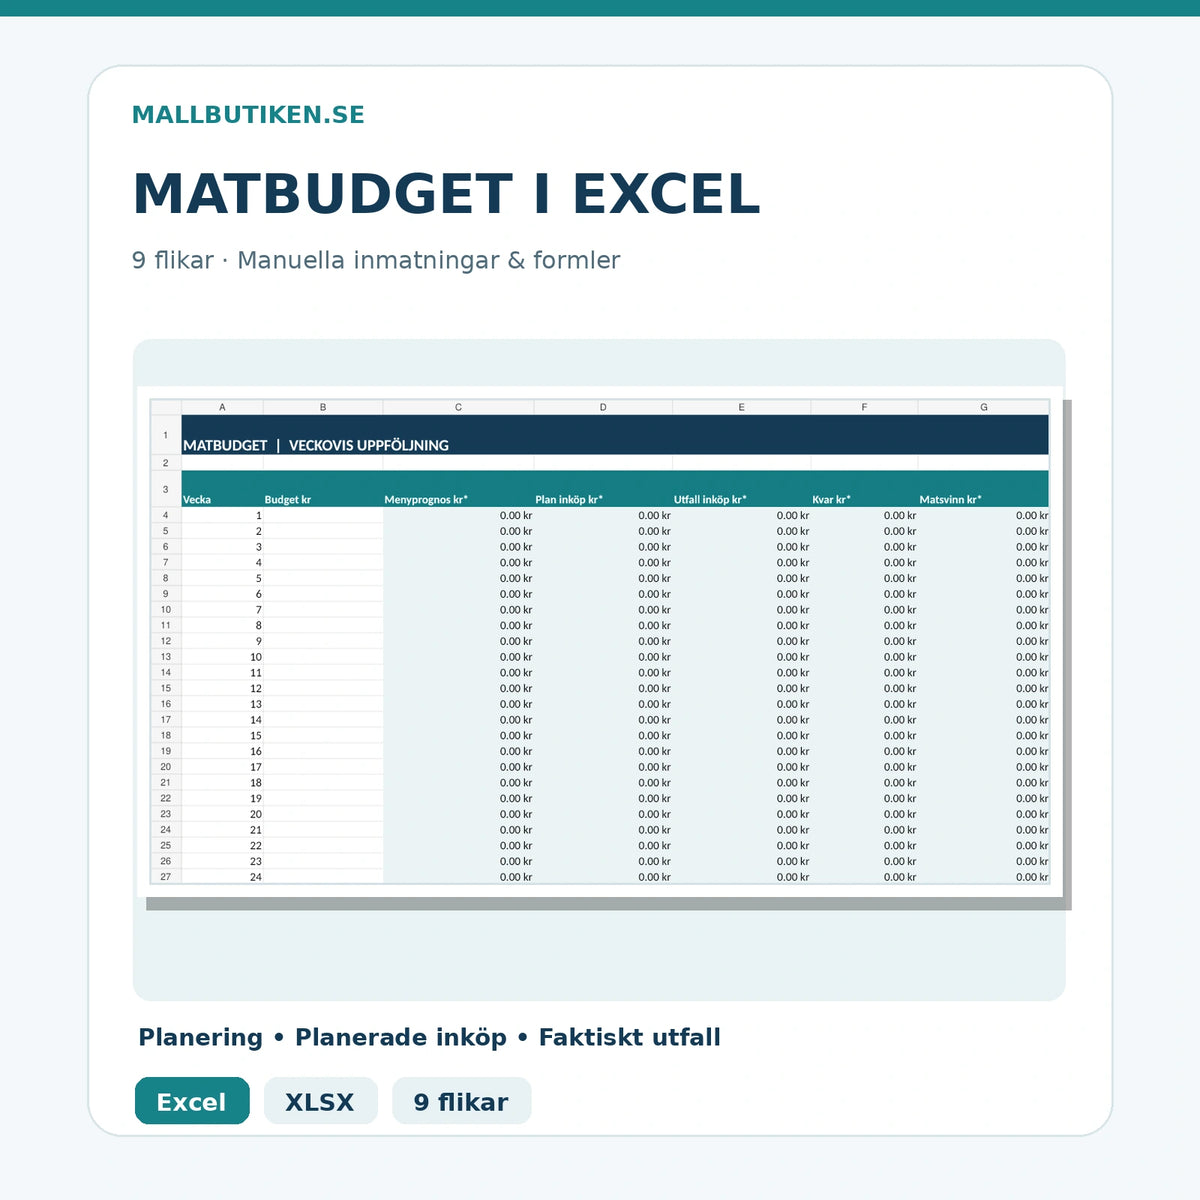
Task: Select column header D in the spreadsheet
Action: point(603,407)
